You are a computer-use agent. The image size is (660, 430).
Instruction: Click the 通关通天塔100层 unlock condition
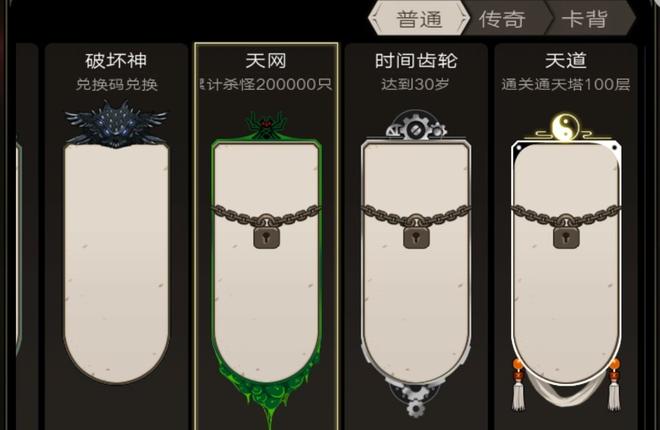(566, 85)
